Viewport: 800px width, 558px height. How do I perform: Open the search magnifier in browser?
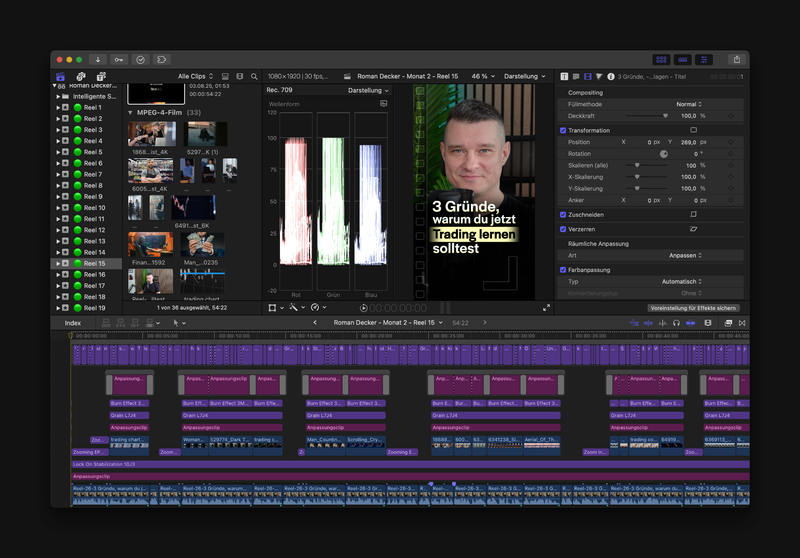255,76
